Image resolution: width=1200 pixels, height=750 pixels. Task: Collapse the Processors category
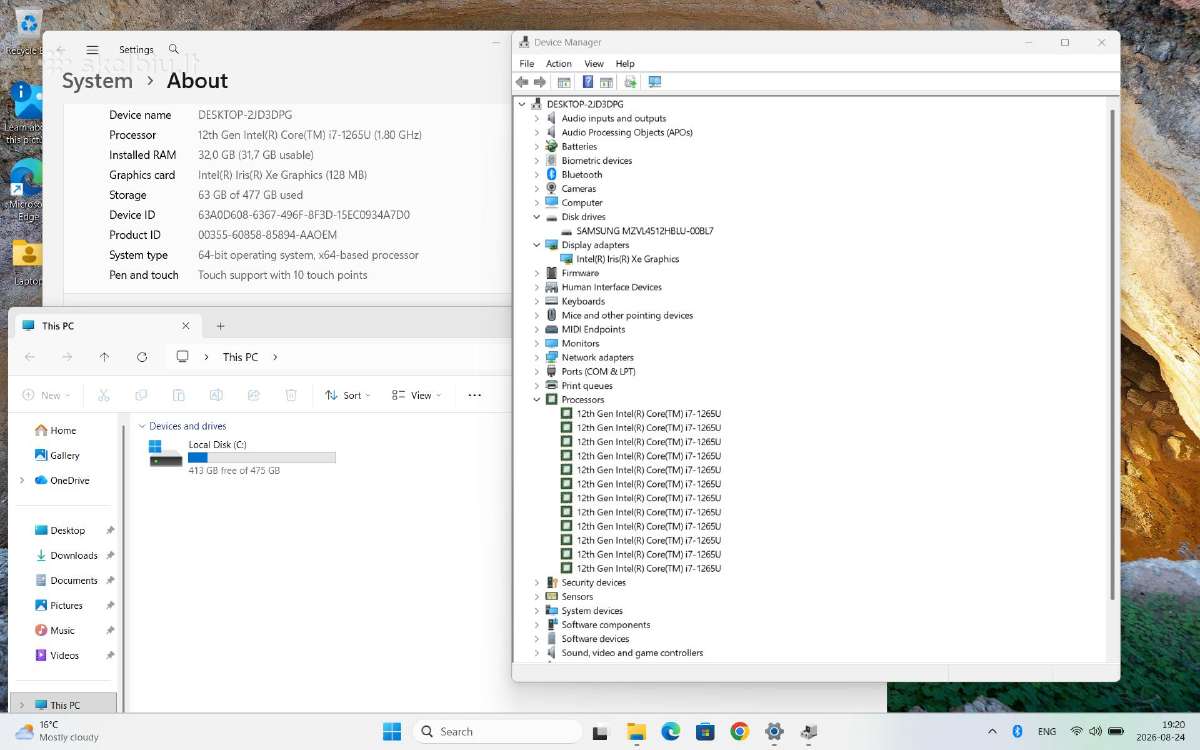coord(537,399)
